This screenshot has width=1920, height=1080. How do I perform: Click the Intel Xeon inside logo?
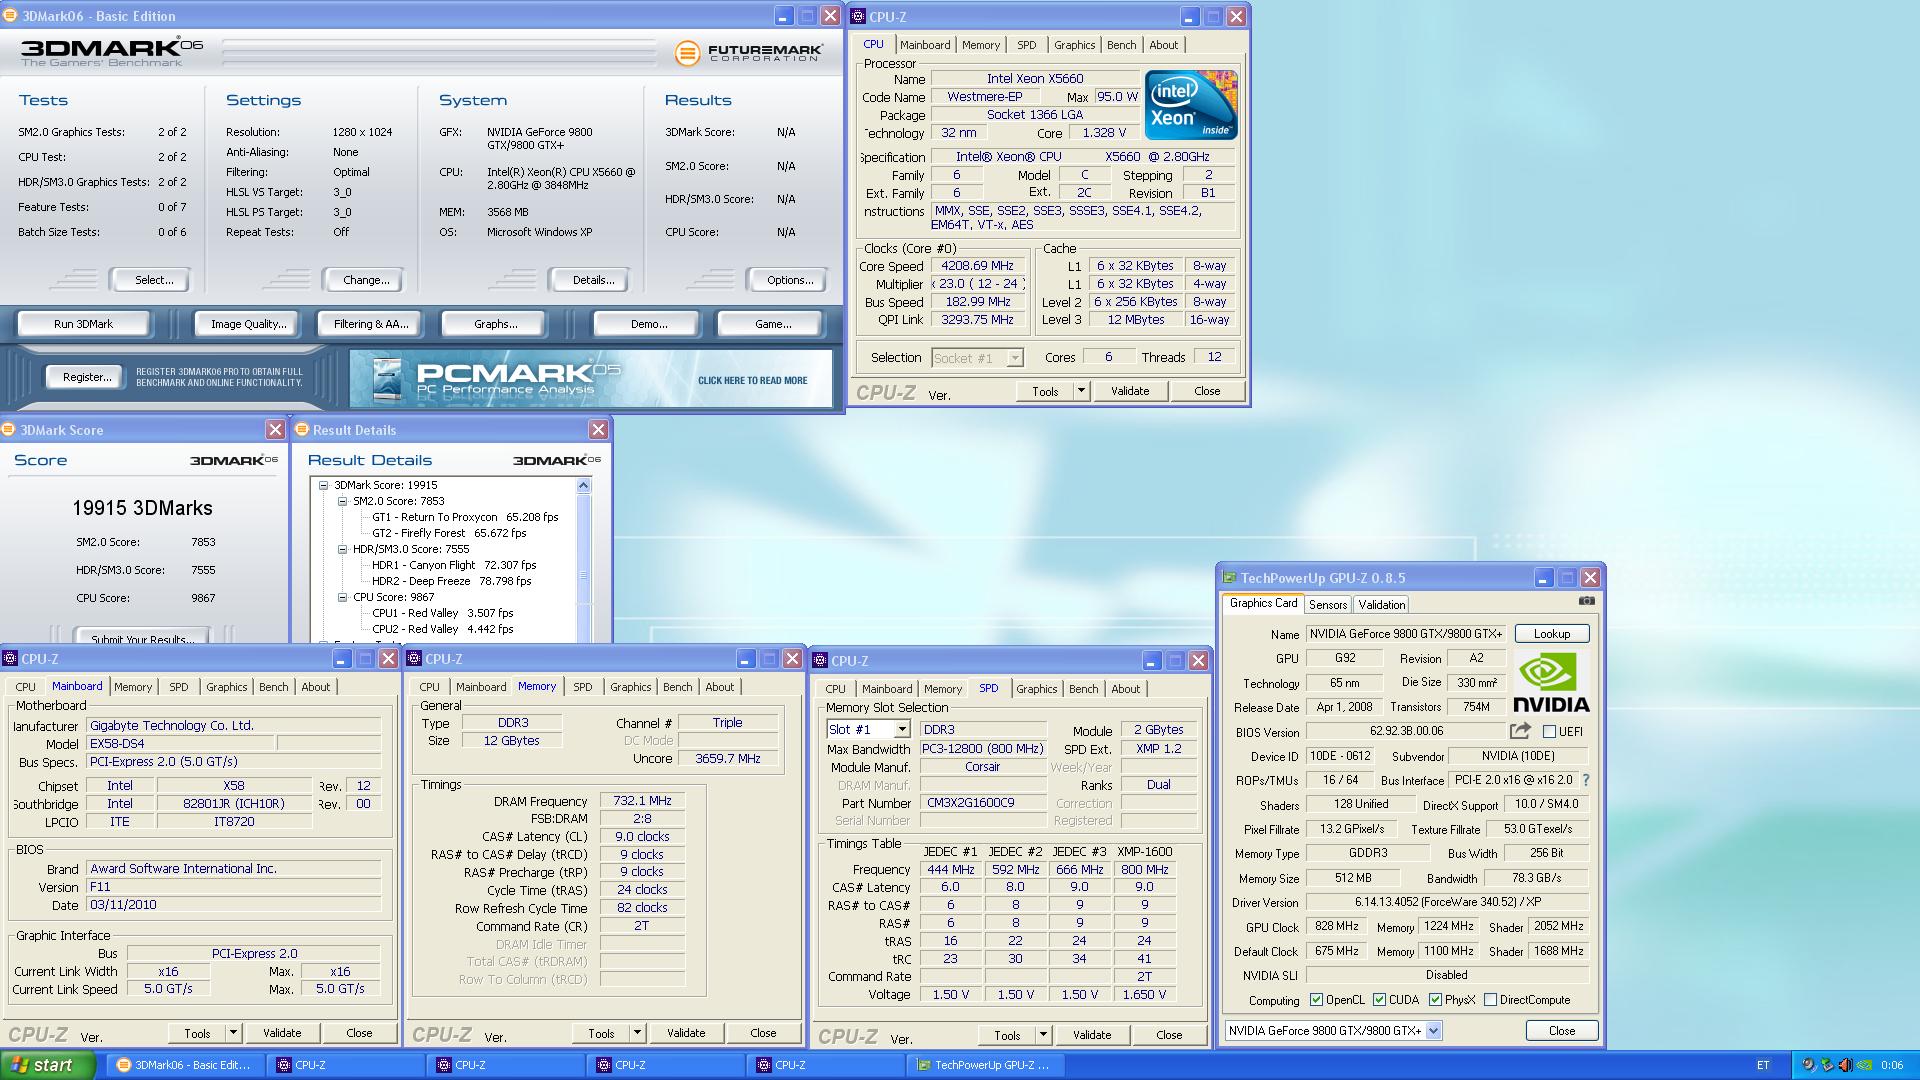[x=1191, y=104]
